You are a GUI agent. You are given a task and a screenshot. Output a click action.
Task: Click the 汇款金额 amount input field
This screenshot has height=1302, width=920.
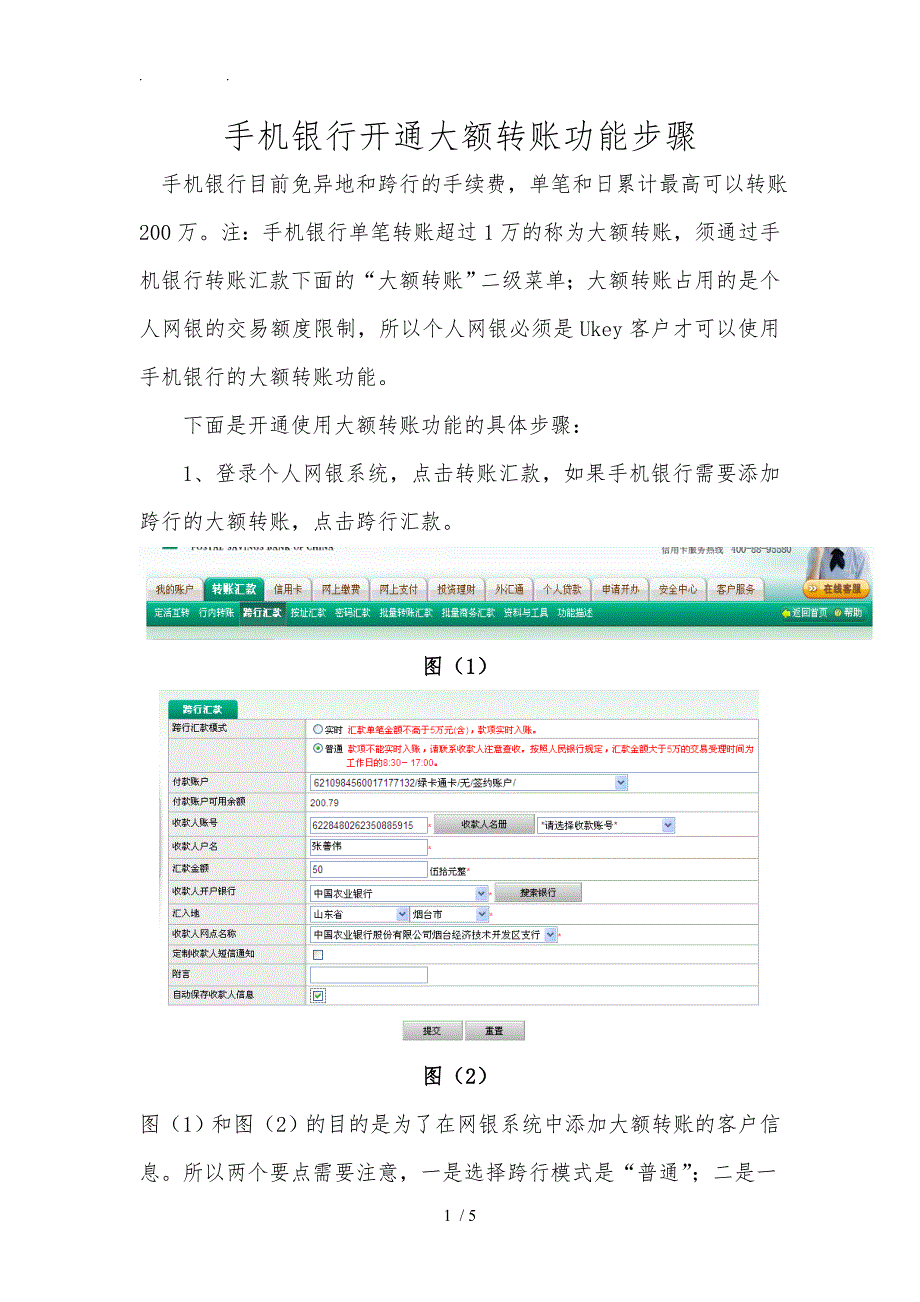[368, 870]
